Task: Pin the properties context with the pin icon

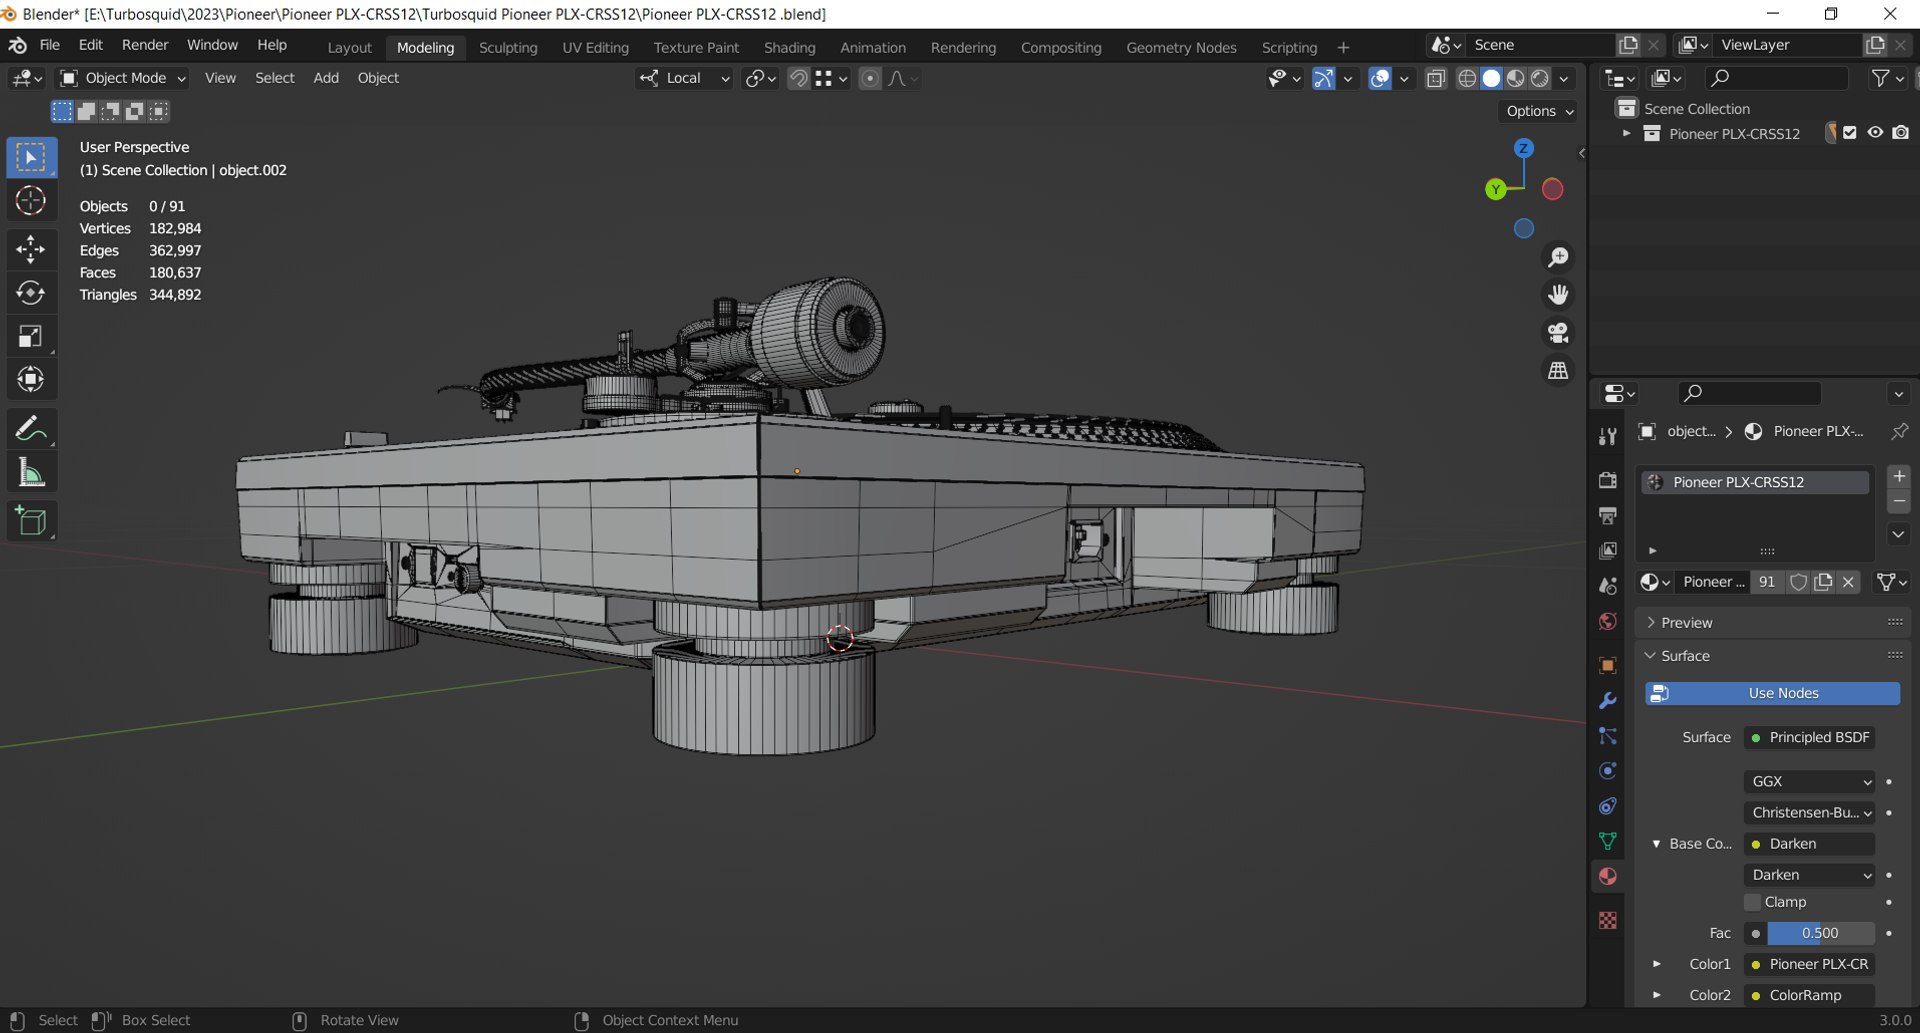Action: (x=1899, y=431)
